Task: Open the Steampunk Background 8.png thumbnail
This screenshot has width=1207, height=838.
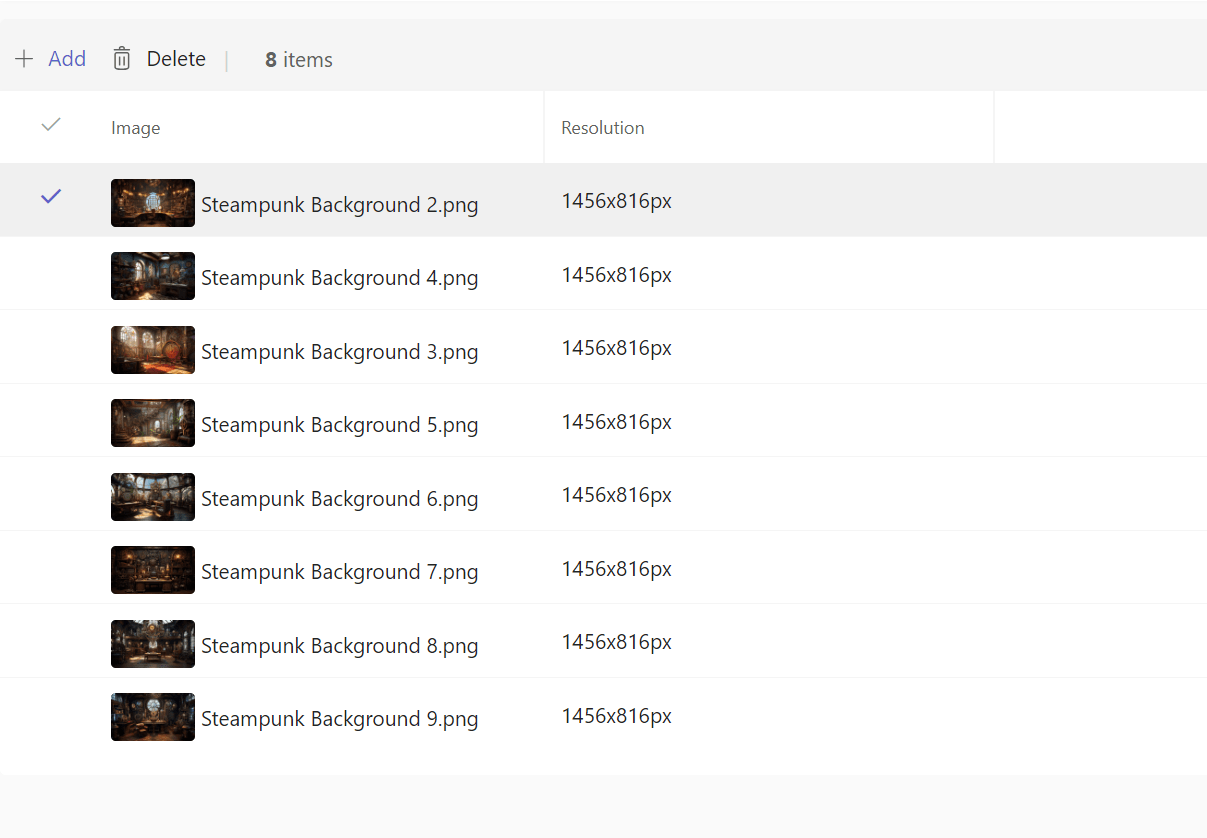Action: [x=153, y=644]
